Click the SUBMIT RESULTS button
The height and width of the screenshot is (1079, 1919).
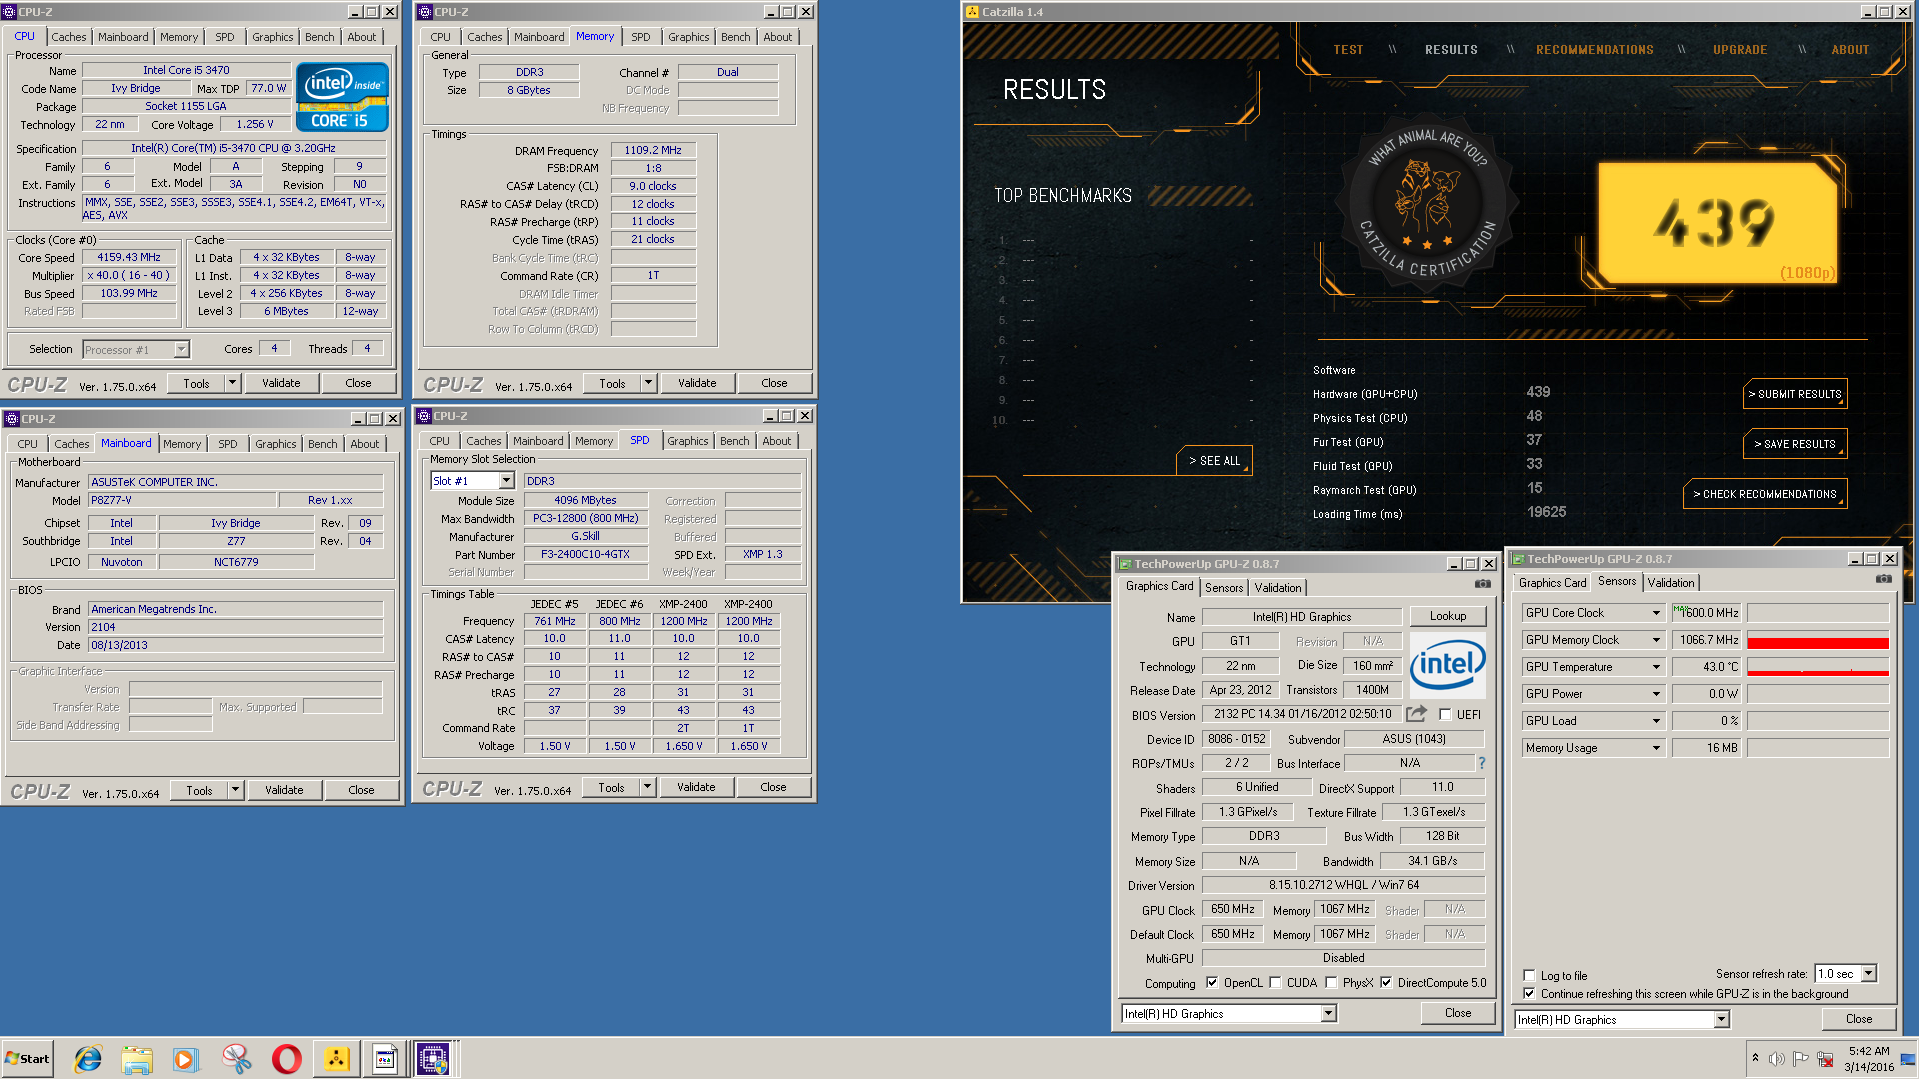tap(1795, 394)
